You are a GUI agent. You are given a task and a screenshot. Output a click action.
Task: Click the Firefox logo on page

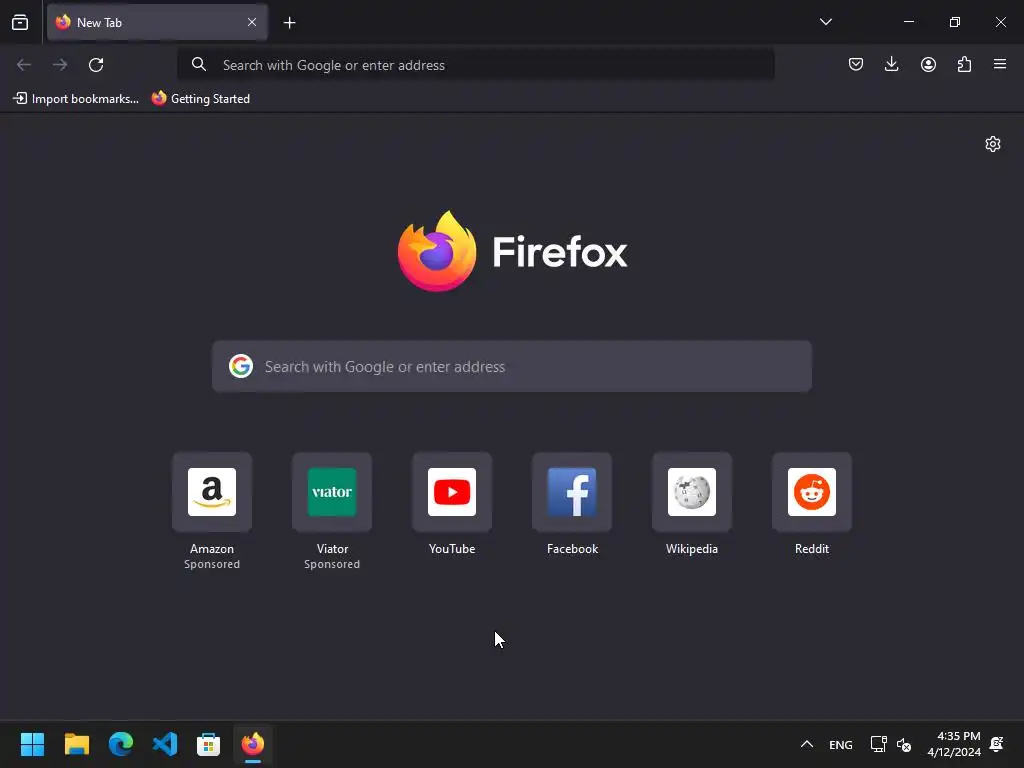[512, 251]
